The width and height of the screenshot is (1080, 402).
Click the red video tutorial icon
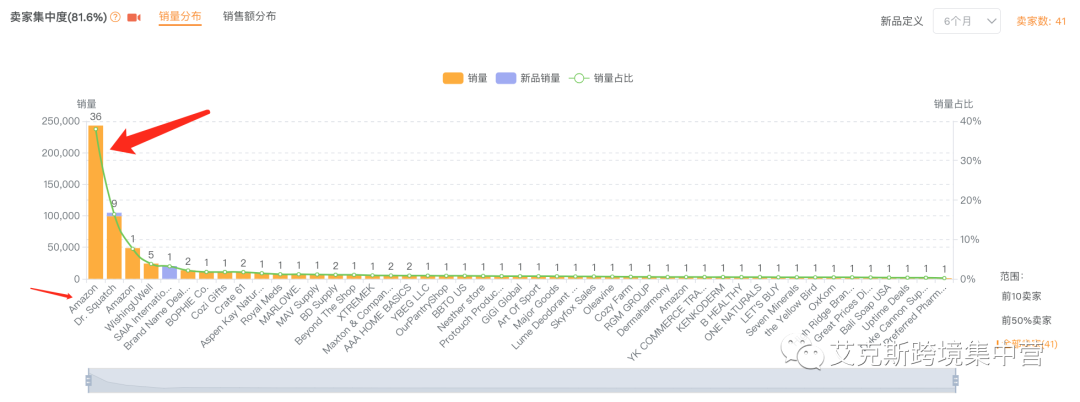(x=134, y=18)
